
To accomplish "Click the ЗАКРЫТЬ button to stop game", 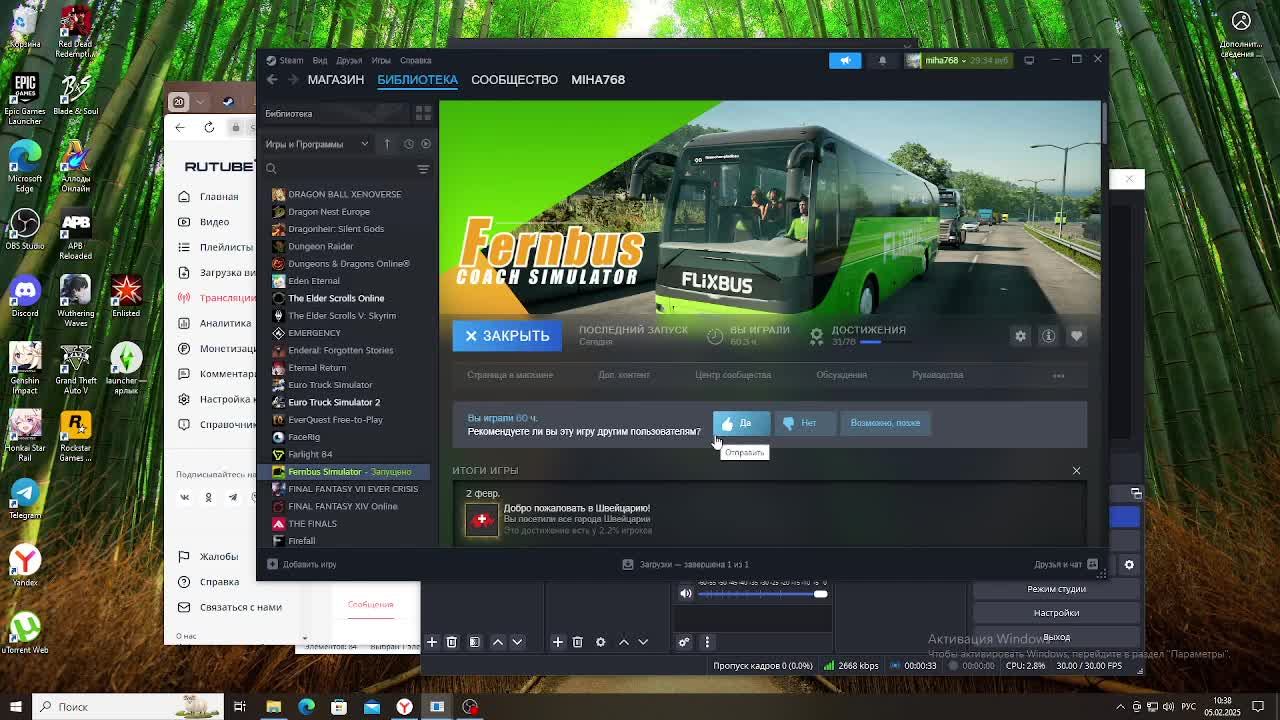I will tap(507, 336).
